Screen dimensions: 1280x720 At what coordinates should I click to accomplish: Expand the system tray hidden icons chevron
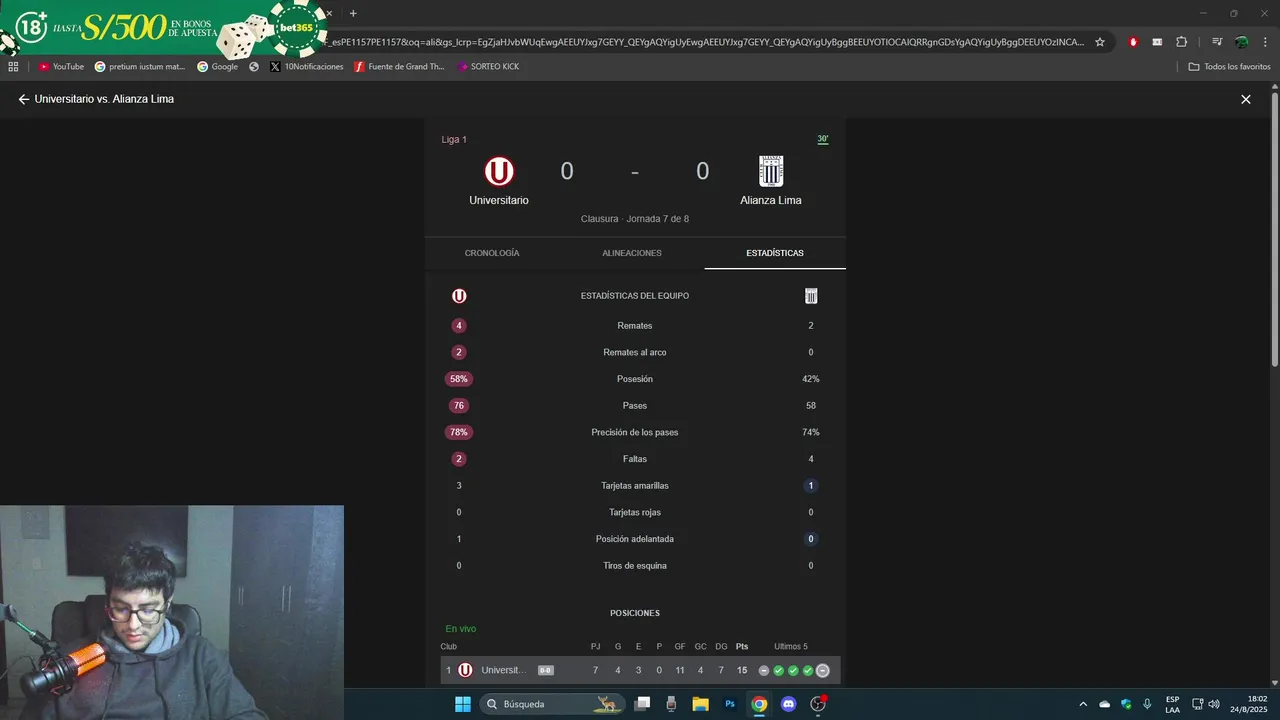1083,704
